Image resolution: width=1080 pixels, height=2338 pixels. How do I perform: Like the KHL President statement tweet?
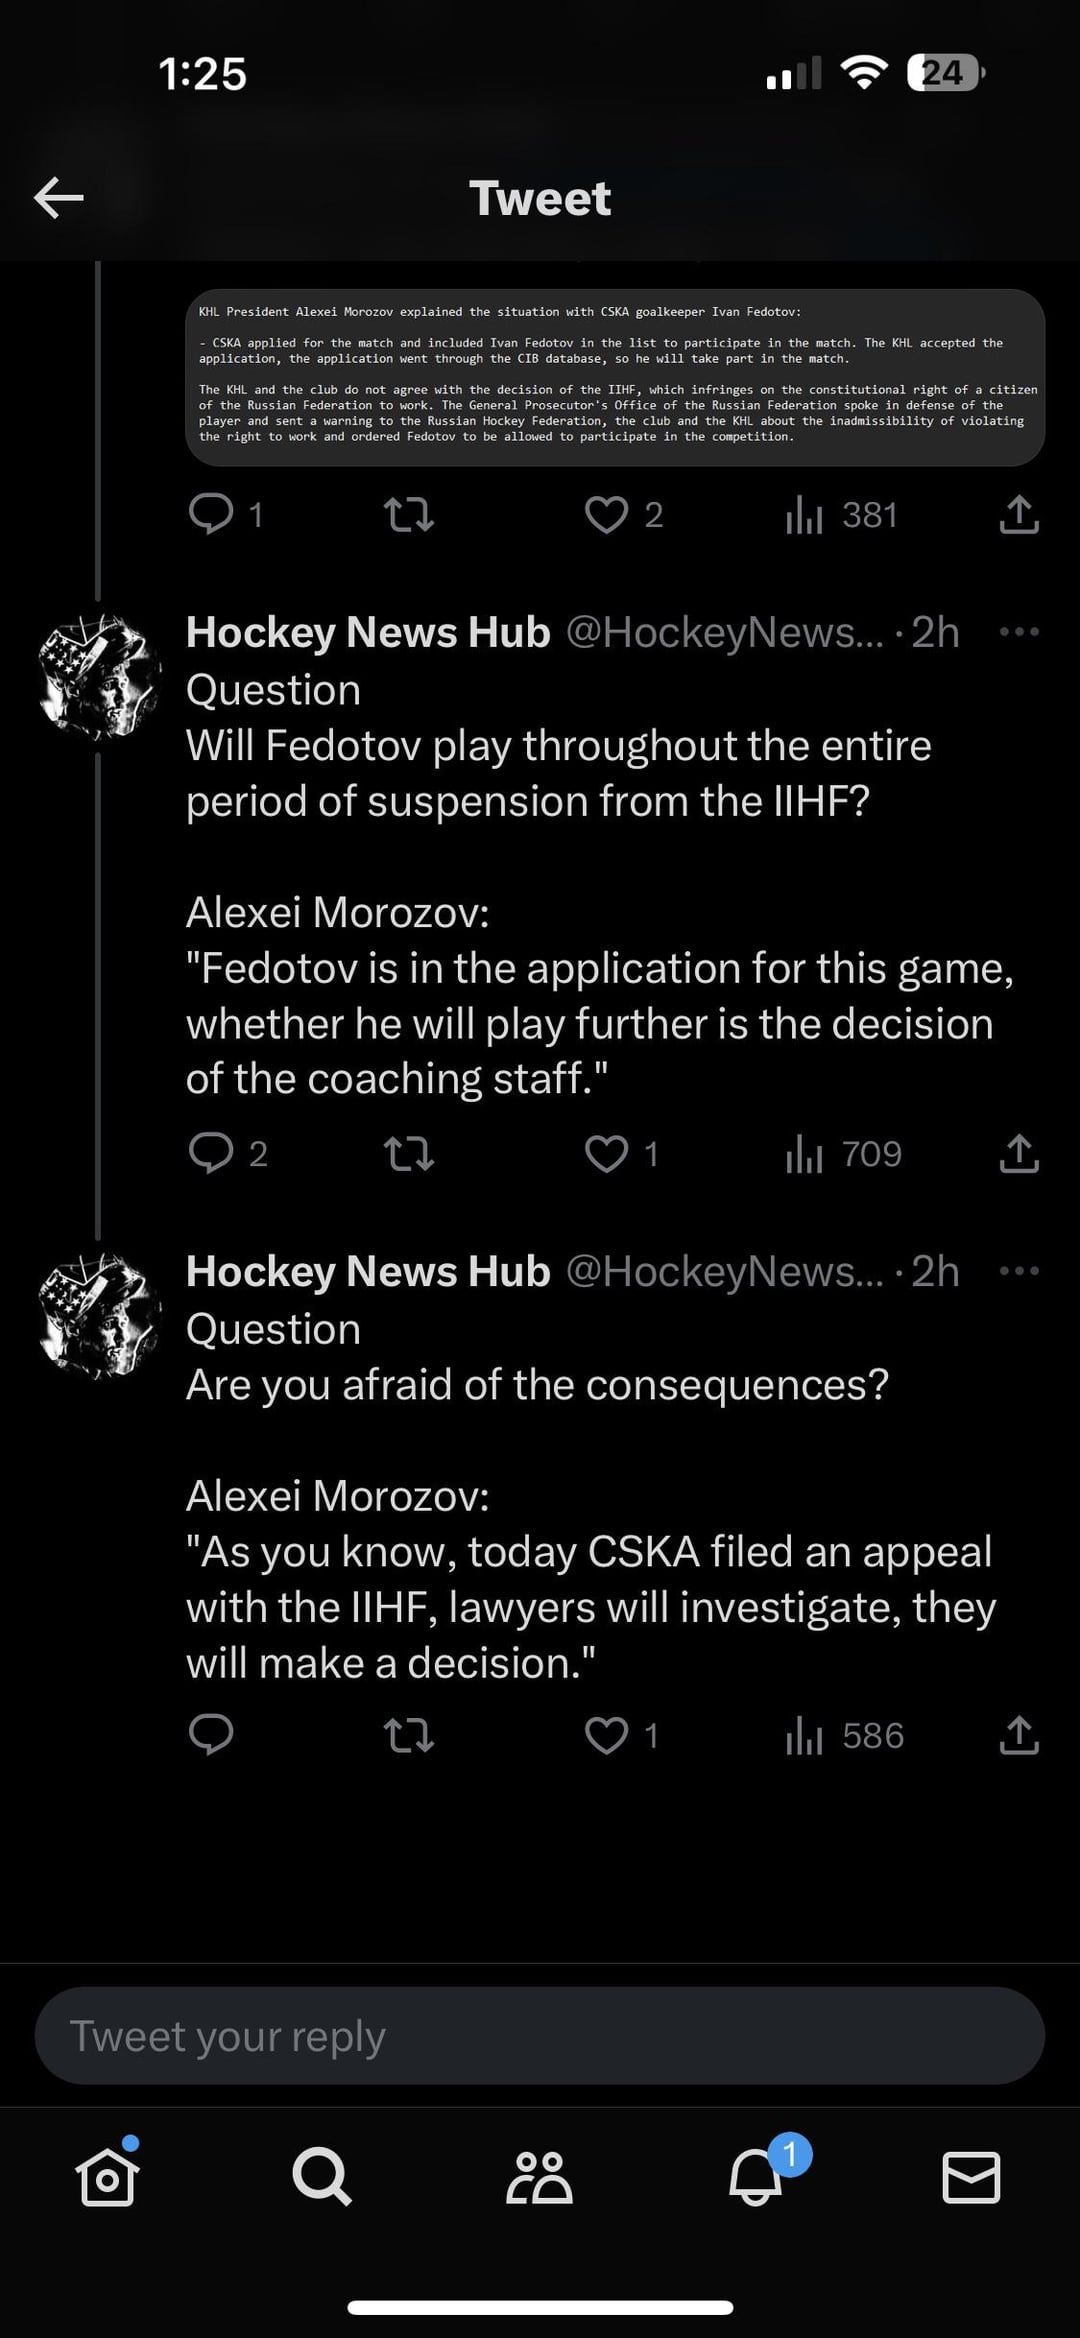click(606, 514)
